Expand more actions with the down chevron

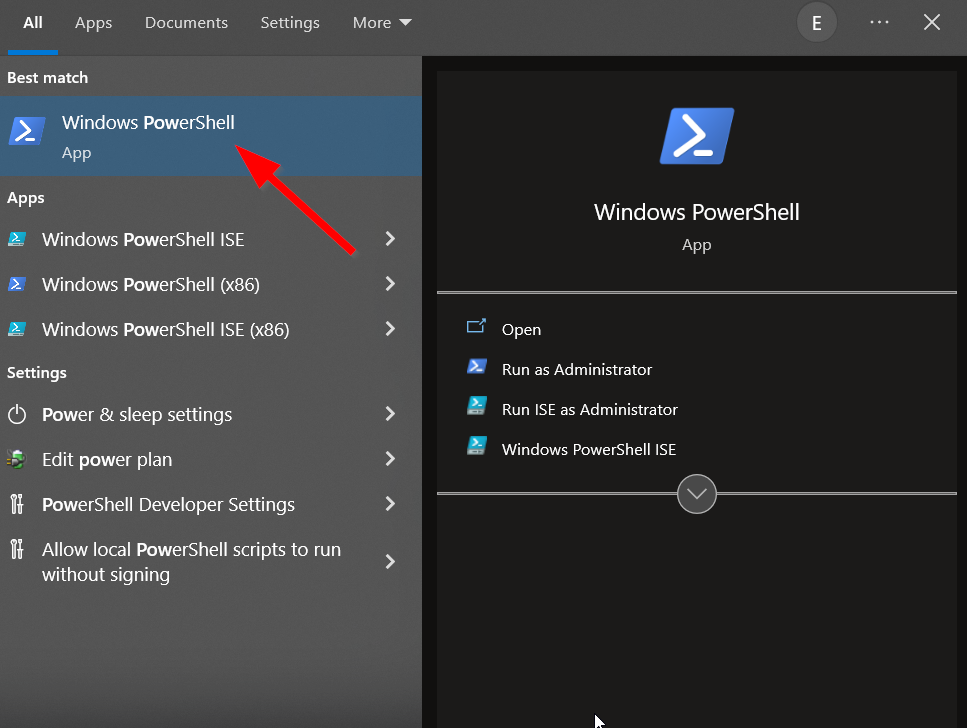tap(697, 493)
